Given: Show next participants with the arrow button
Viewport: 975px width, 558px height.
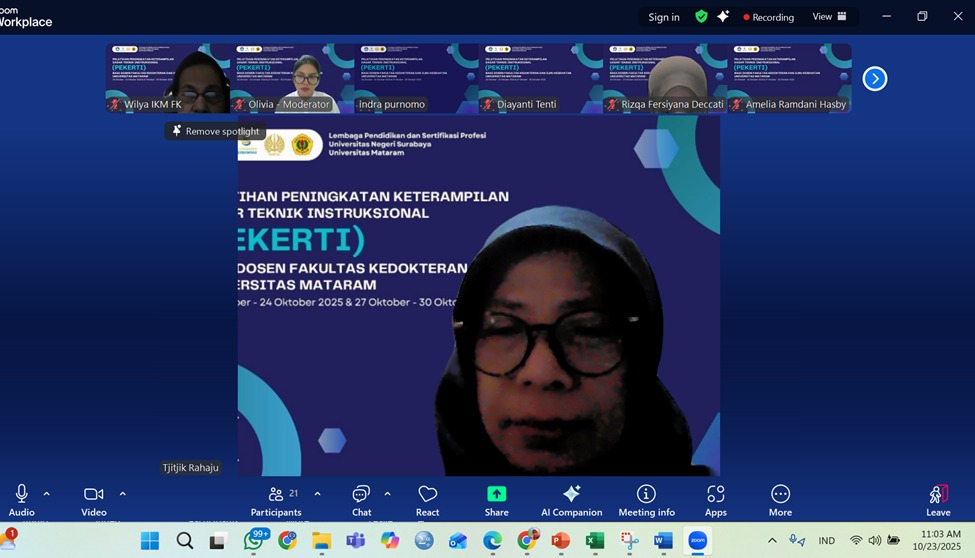Looking at the screenshot, I should (x=874, y=79).
